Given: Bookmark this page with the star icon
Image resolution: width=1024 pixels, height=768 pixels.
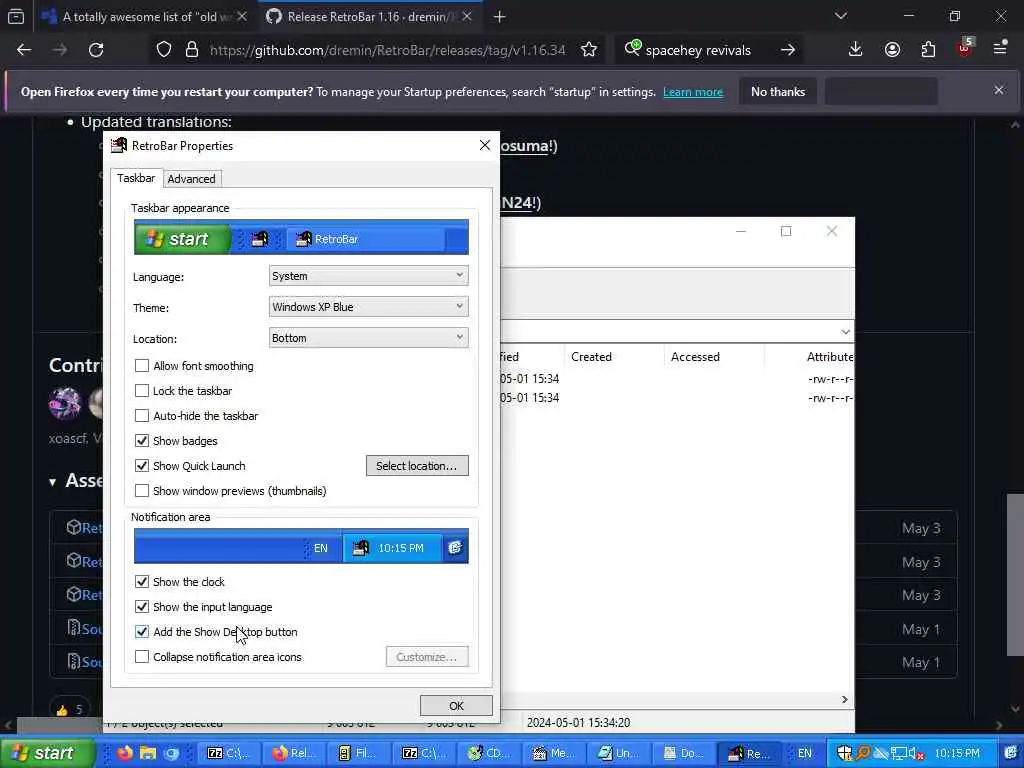Looking at the screenshot, I should 589,50.
